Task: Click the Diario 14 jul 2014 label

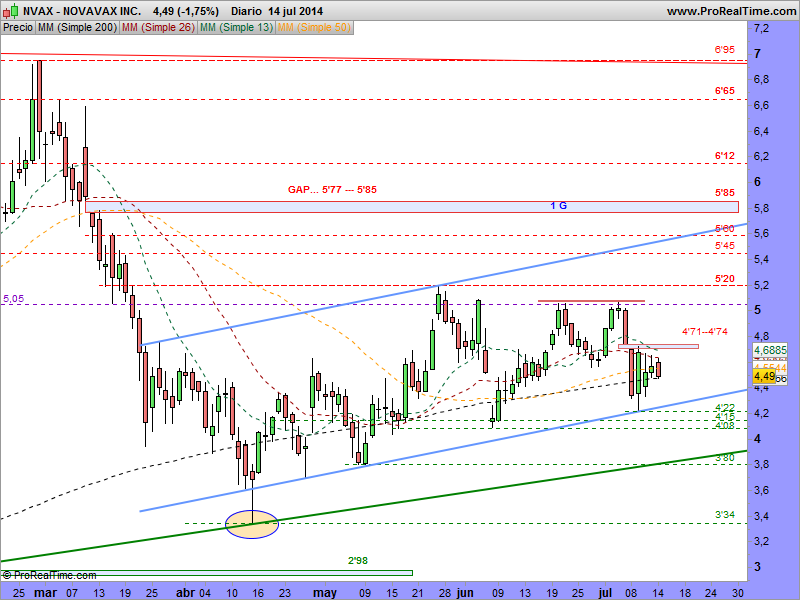Action: pos(277,11)
